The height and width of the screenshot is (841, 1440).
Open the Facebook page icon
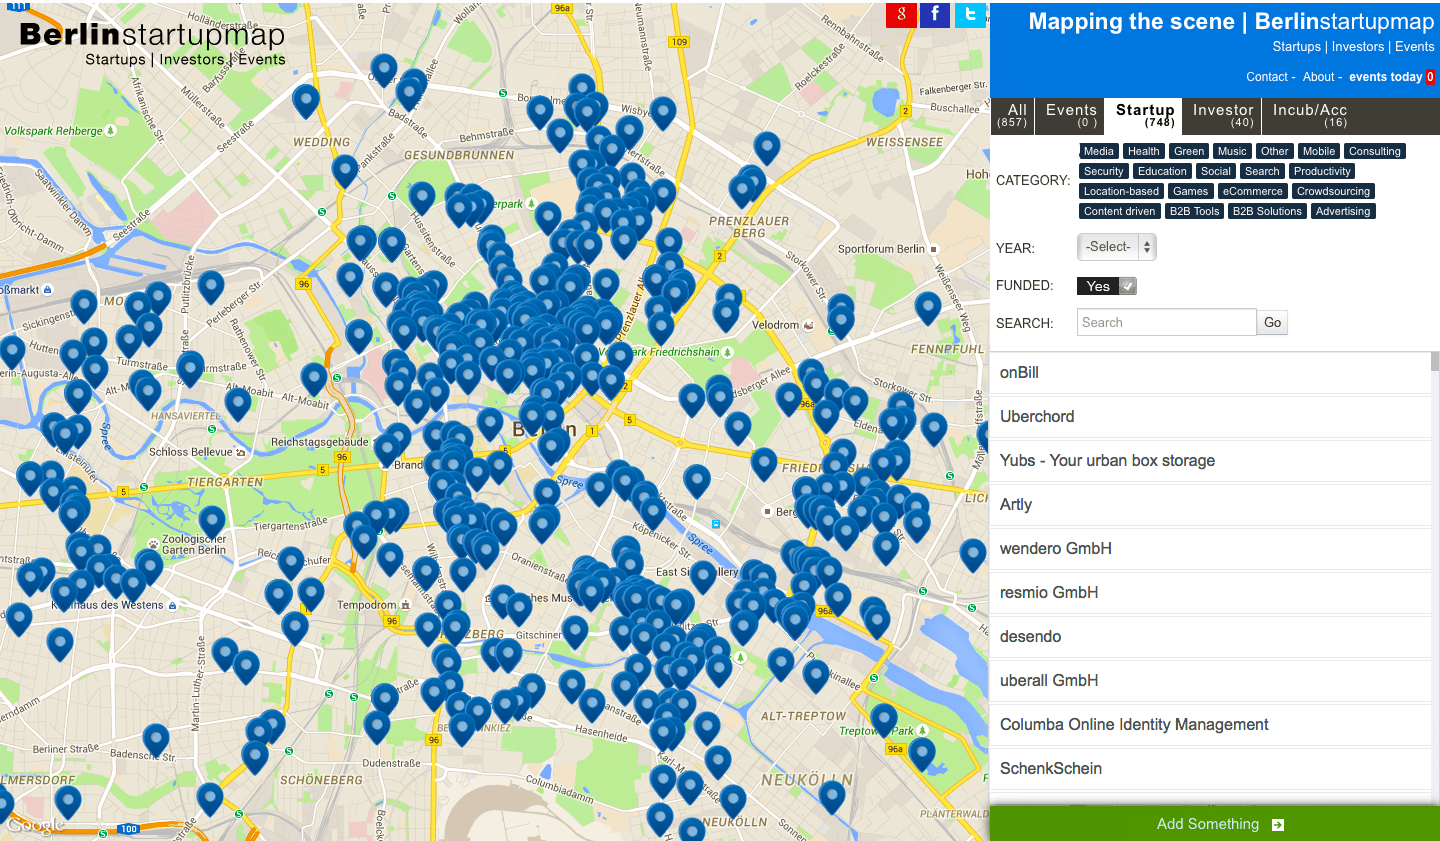click(x=934, y=15)
